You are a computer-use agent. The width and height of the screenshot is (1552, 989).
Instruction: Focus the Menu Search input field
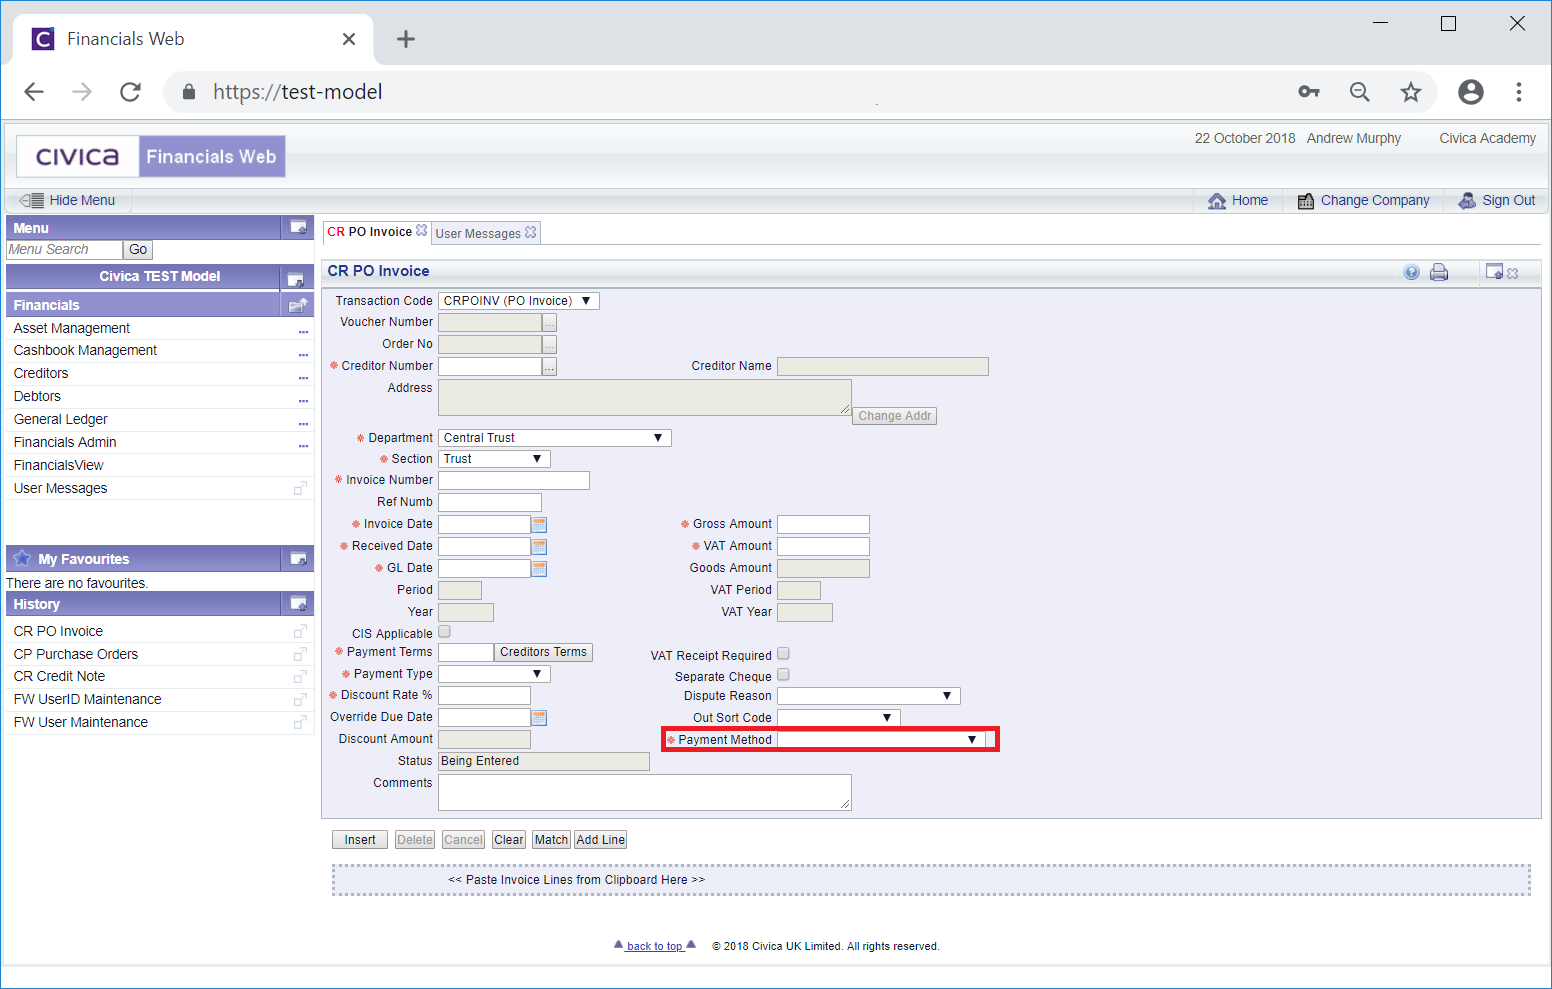coord(64,250)
